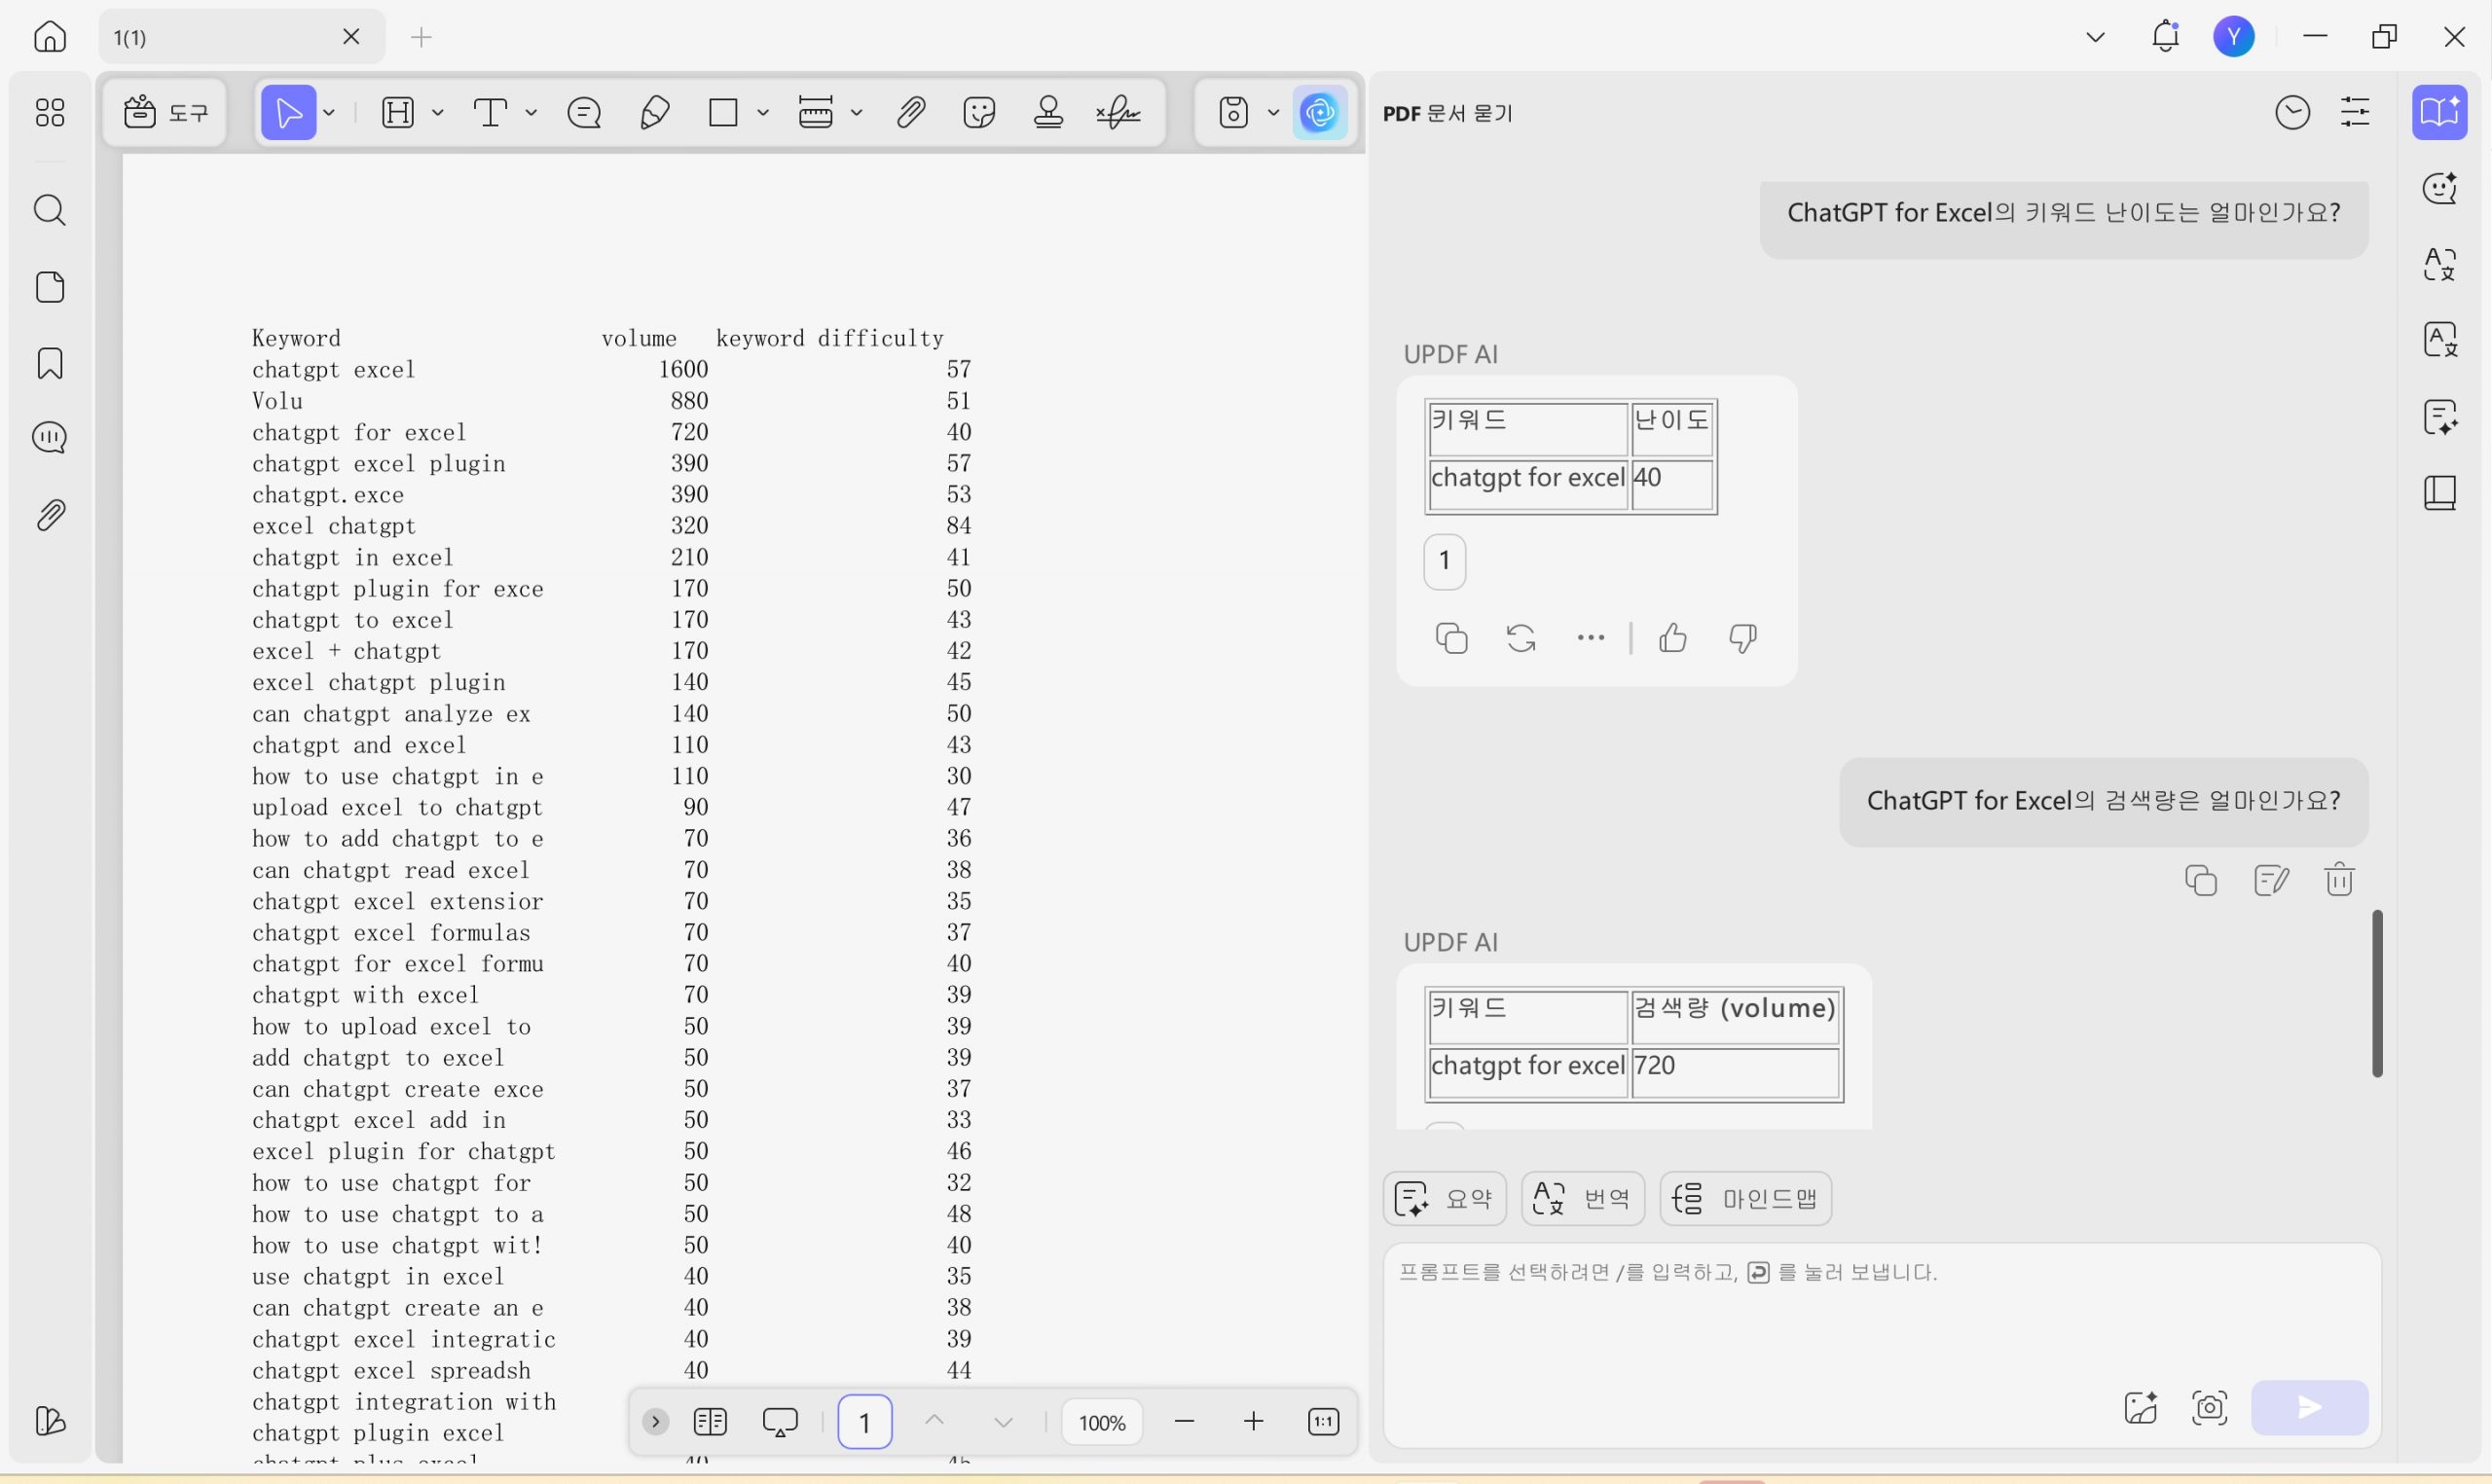Screen dimensions: 2492x1484
Task: Open the 100% zoom level box
Action: point(1102,1422)
